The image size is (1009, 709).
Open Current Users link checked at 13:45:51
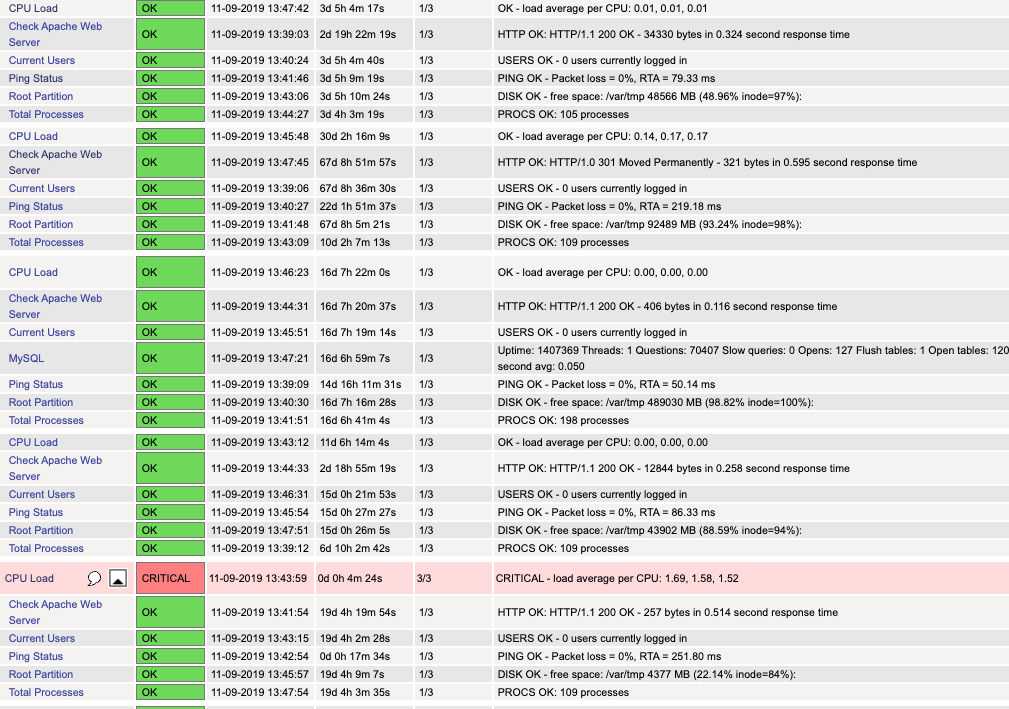(x=42, y=332)
